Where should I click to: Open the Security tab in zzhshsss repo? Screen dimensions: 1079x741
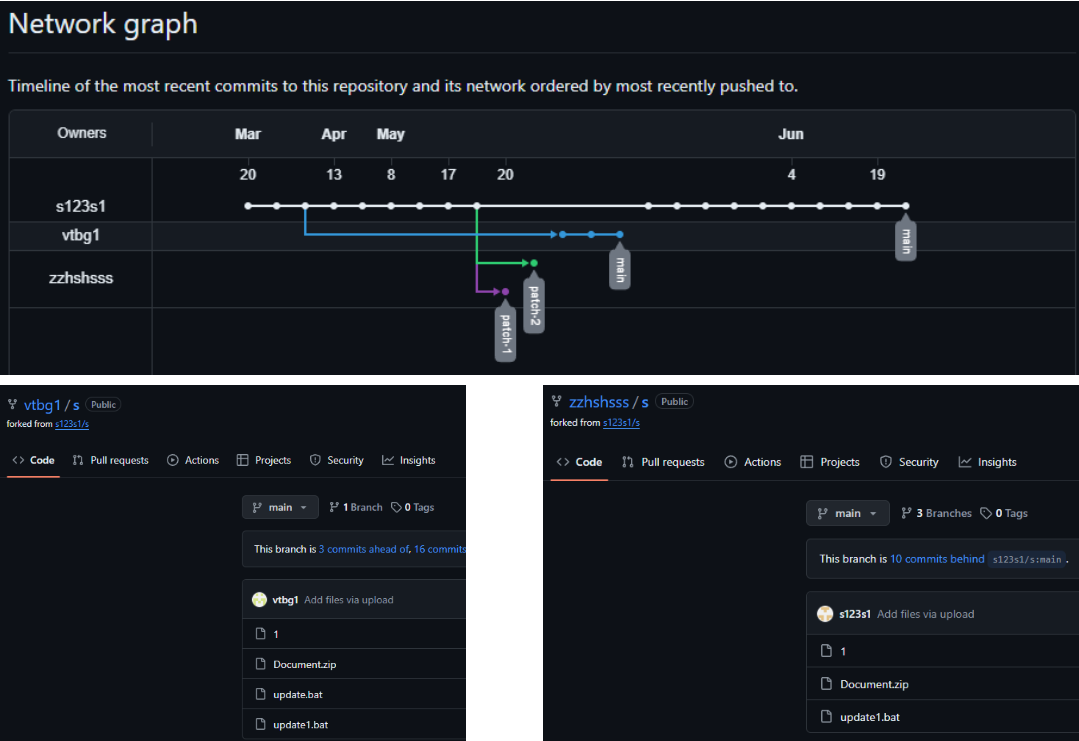tap(909, 462)
